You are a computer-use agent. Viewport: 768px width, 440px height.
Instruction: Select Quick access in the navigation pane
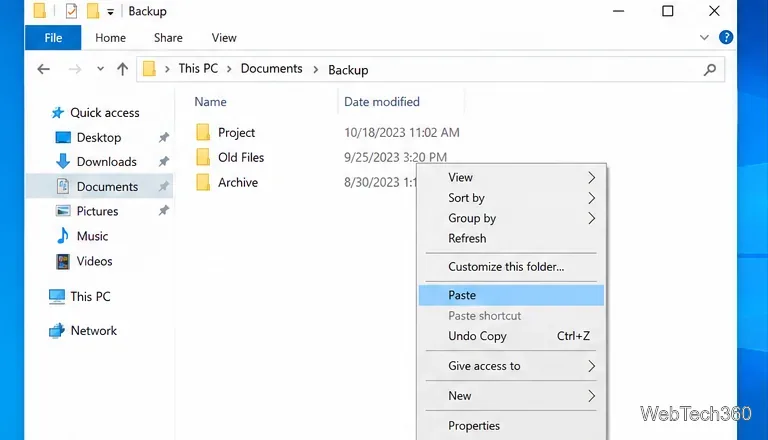(104, 113)
